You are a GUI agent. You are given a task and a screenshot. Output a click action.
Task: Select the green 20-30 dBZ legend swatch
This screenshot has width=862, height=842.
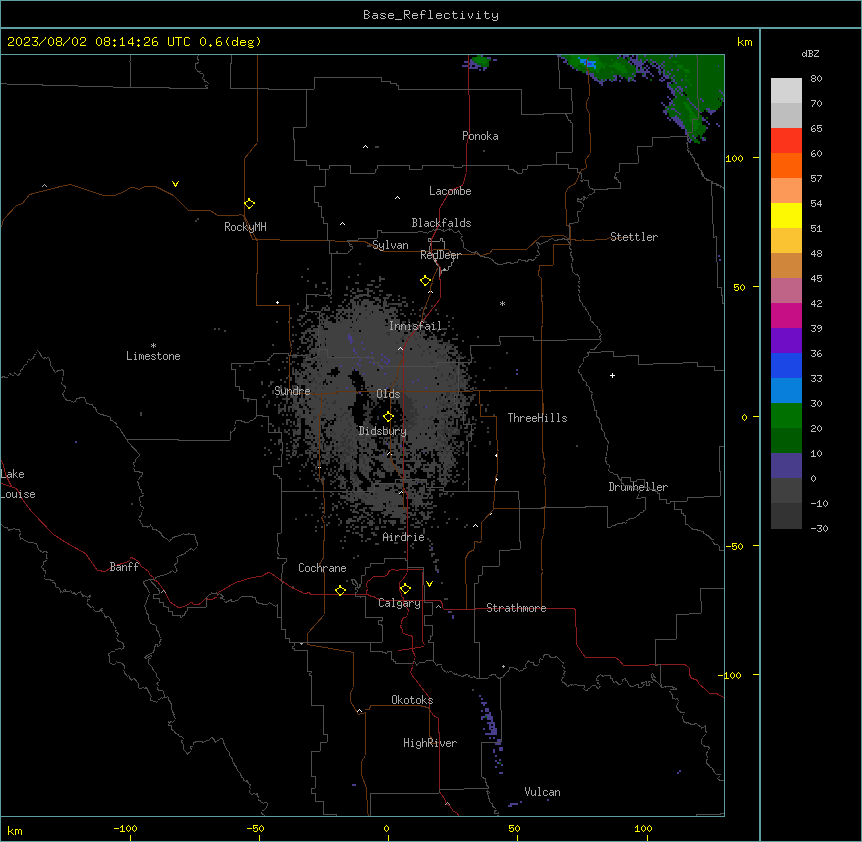coord(786,416)
